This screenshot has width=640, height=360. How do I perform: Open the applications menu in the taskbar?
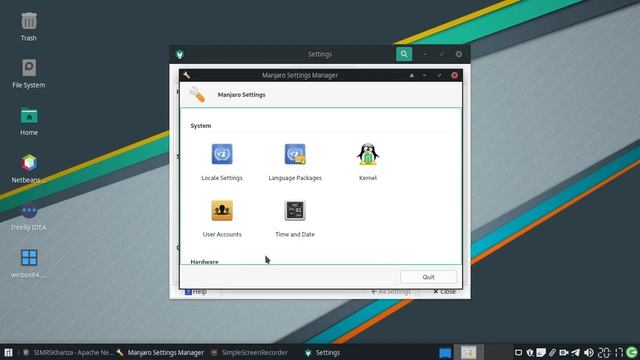click(x=8, y=353)
